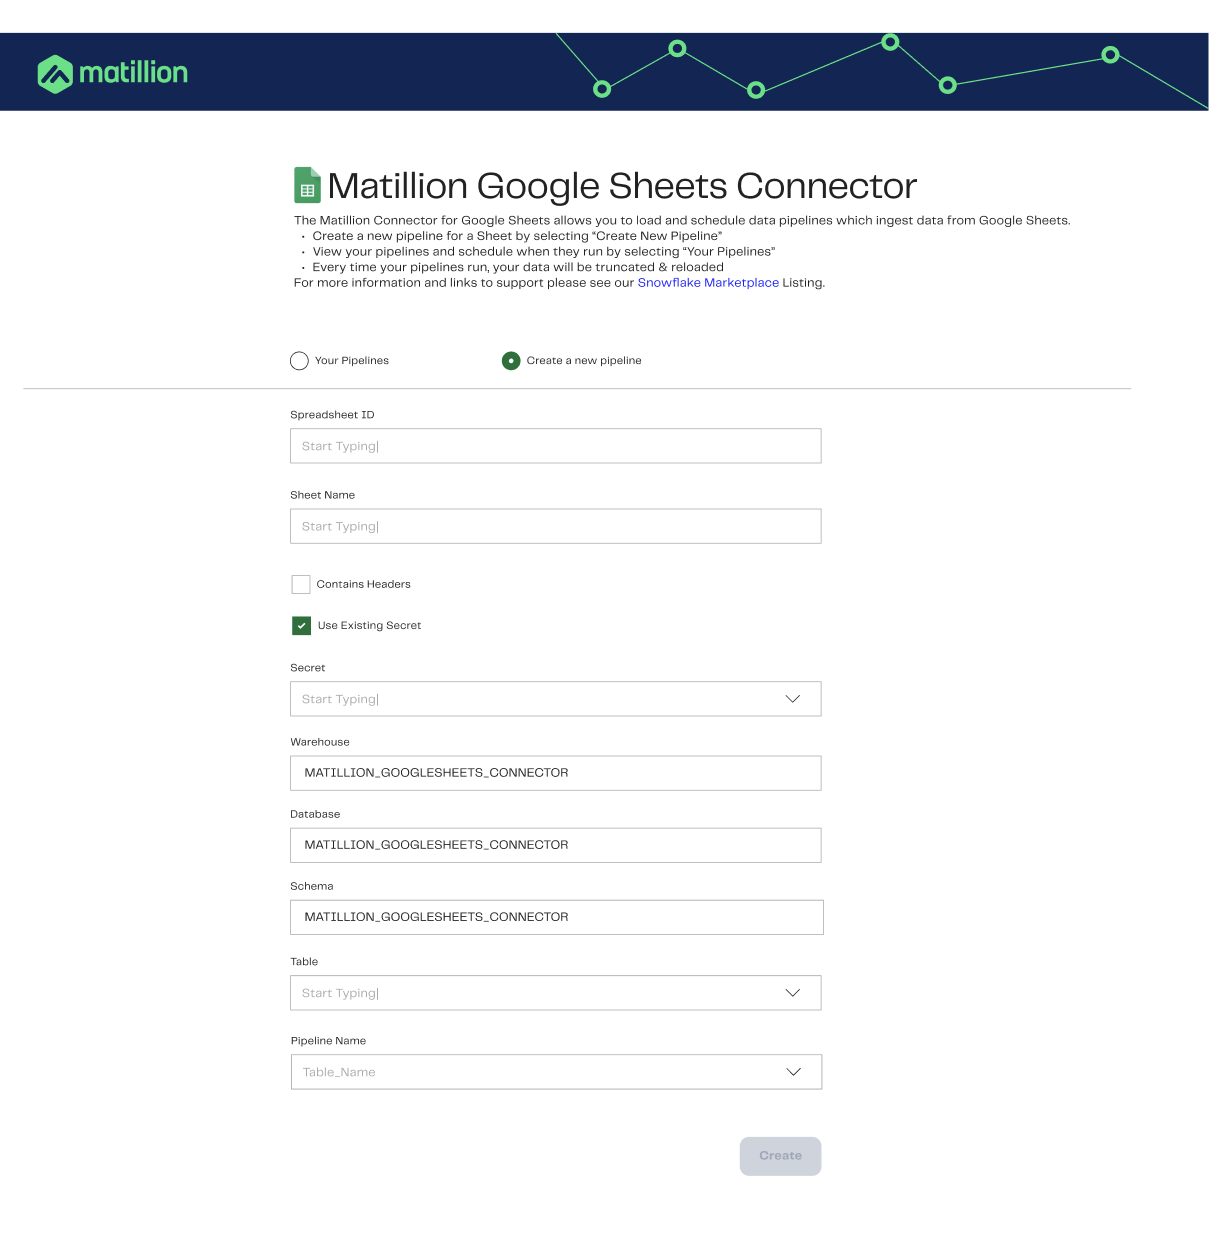Enable the Contains Headers checkbox
1210x1242 pixels.
301,584
